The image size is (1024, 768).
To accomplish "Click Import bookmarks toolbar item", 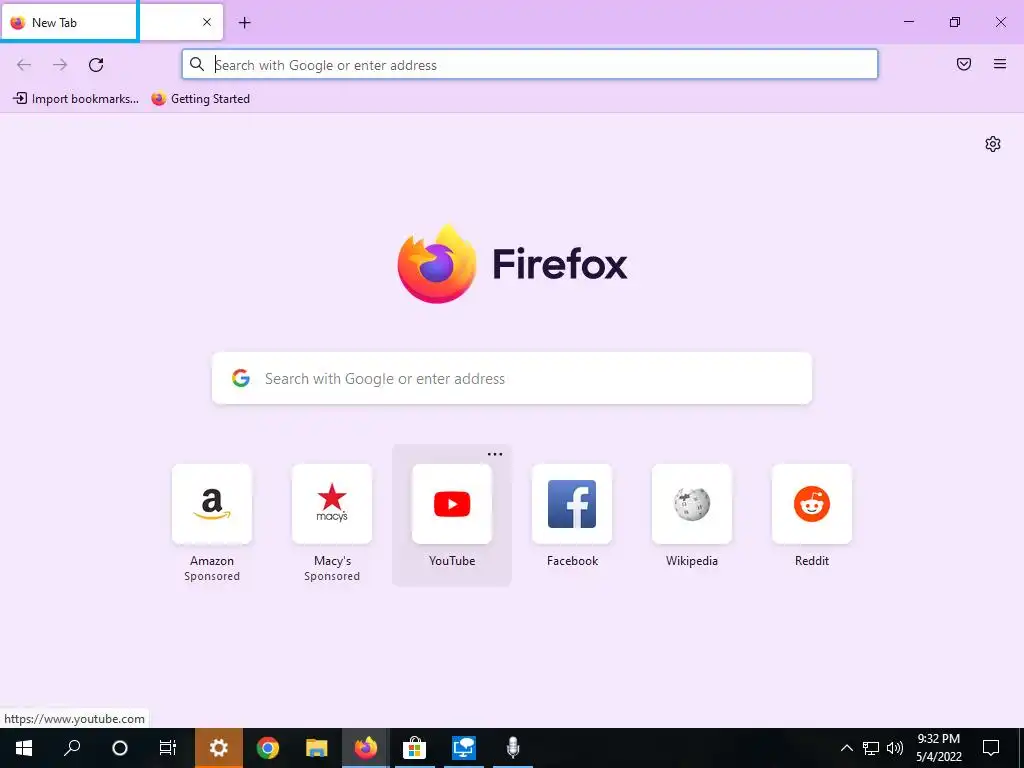I will (76, 99).
